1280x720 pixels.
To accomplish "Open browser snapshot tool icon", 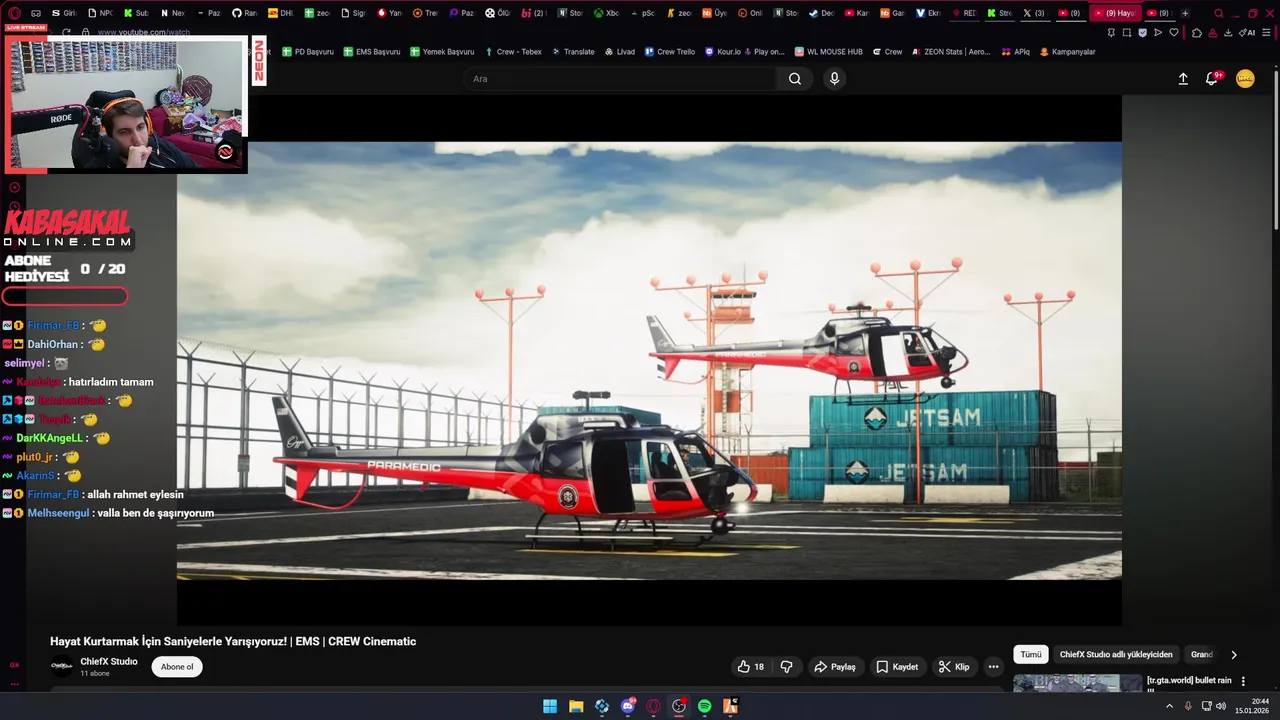I will [x=1127, y=33].
